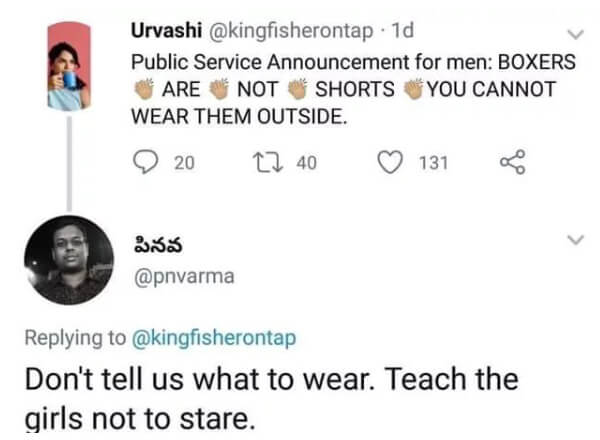Like the tweet with the heart icon
This screenshot has width=600, height=440.
click(394, 163)
